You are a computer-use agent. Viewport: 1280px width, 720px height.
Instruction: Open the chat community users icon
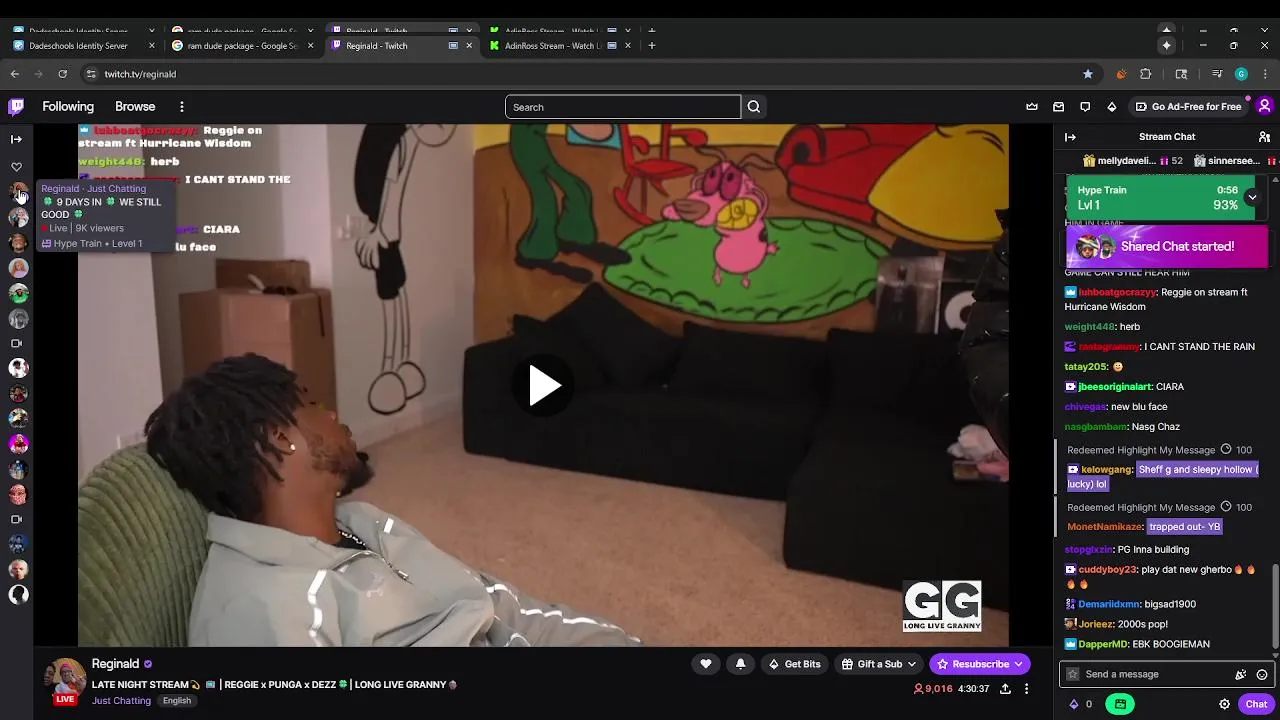tap(1264, 137)
